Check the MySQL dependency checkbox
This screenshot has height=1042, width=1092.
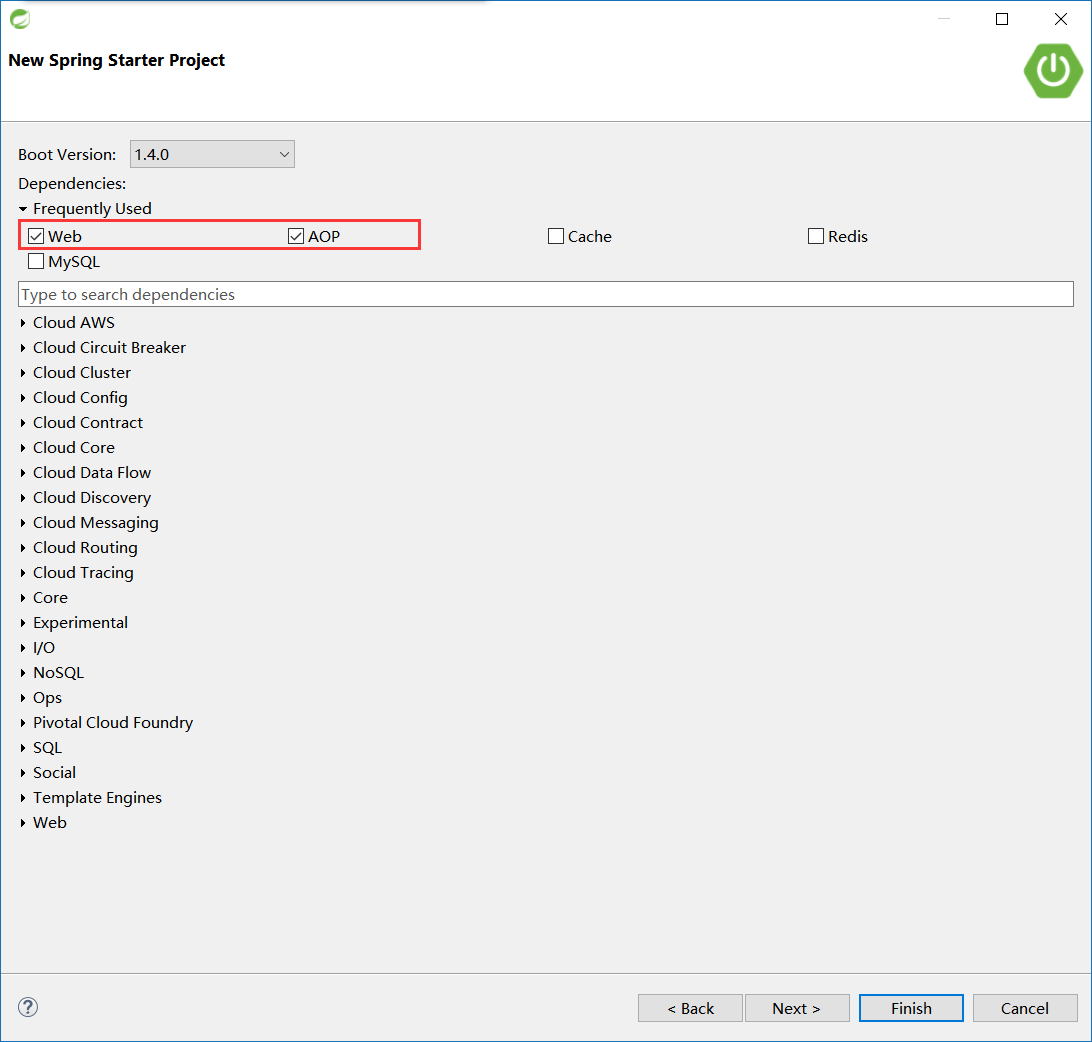[36, 261]
